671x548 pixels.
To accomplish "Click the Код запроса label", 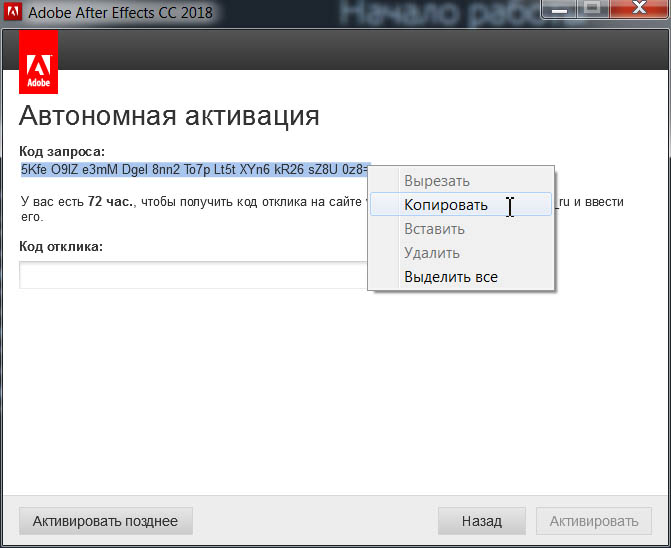I will point(62,151).
